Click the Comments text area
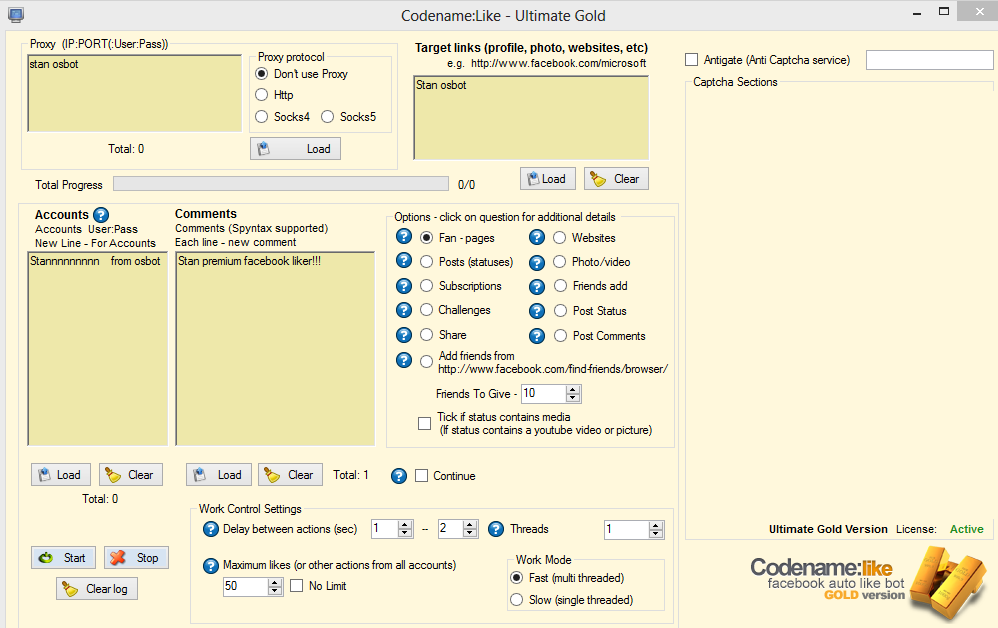998x628 pixels. (x=275, y=349)
